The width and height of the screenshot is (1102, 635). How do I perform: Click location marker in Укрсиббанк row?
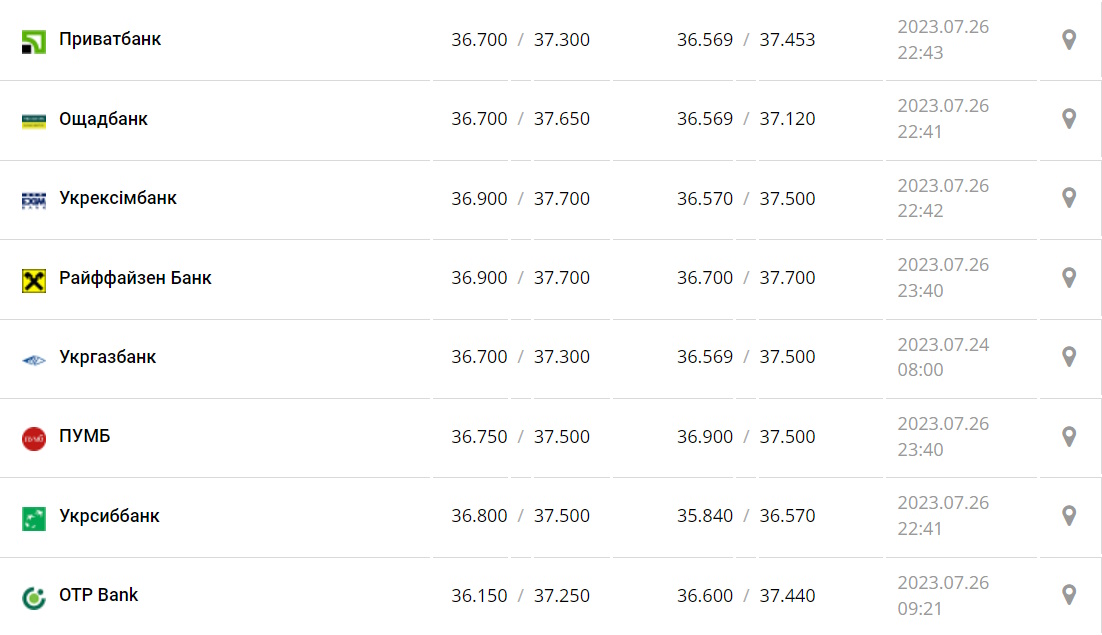(1068, 516)
